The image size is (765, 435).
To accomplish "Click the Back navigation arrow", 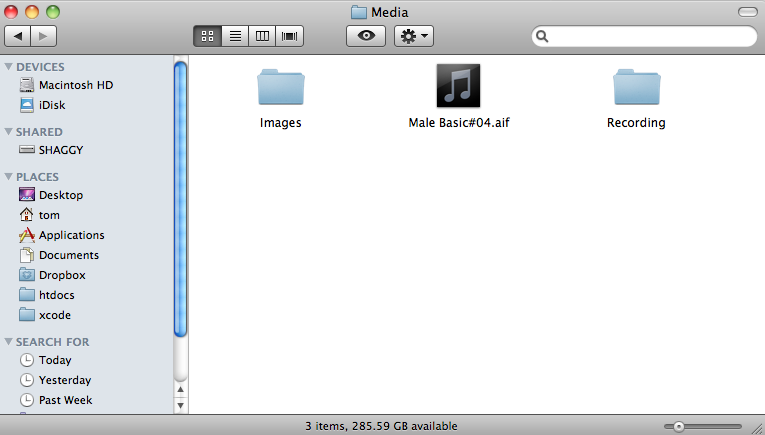I will (x=18, y=36).
